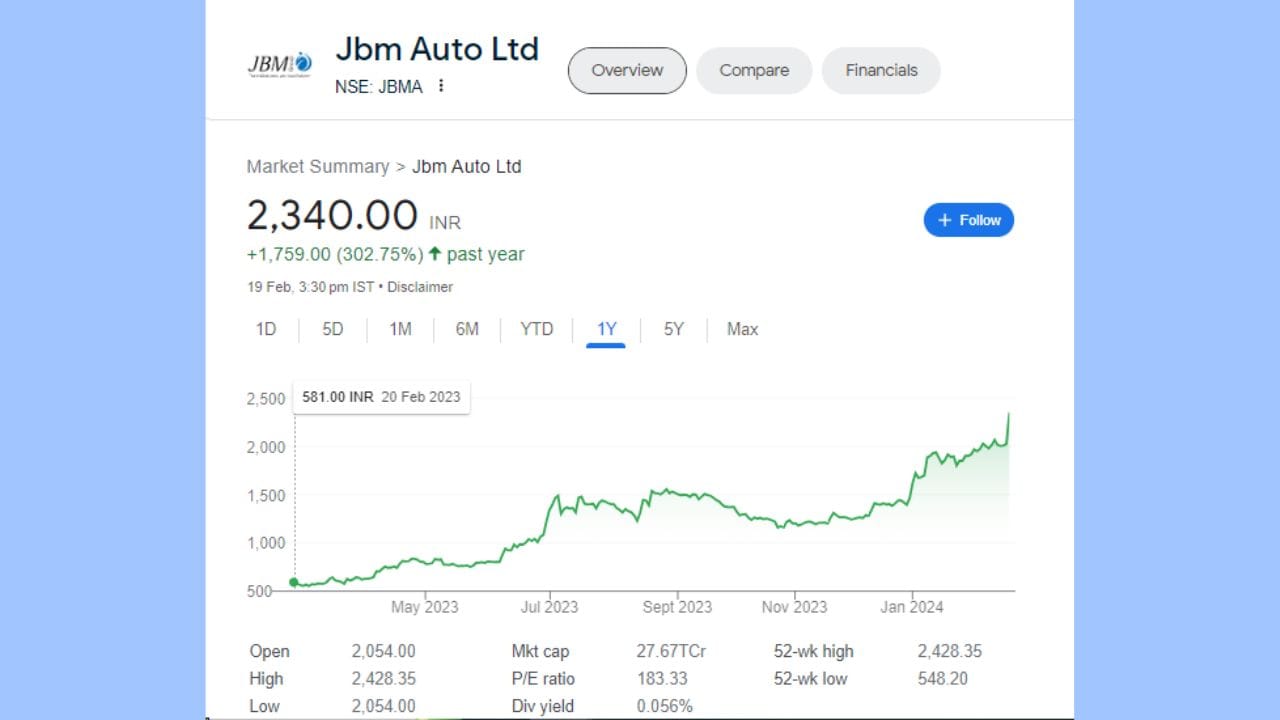Select the 5Y time range
The height and width of the screenshot is (720, 1280).
pyautogui.click(x=674, y=329)
